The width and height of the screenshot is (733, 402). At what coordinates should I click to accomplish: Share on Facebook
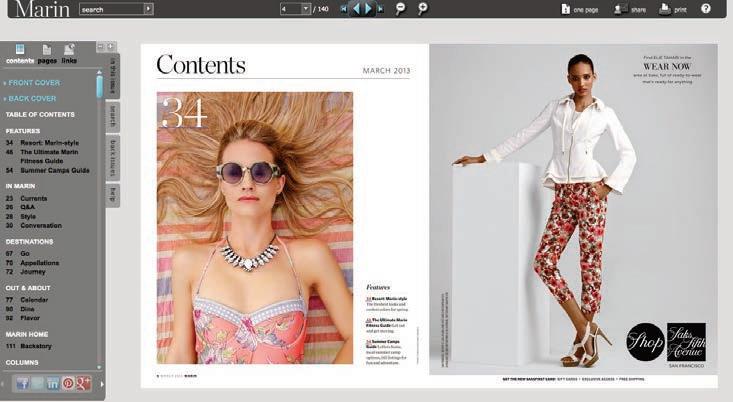tap(22, 384)
